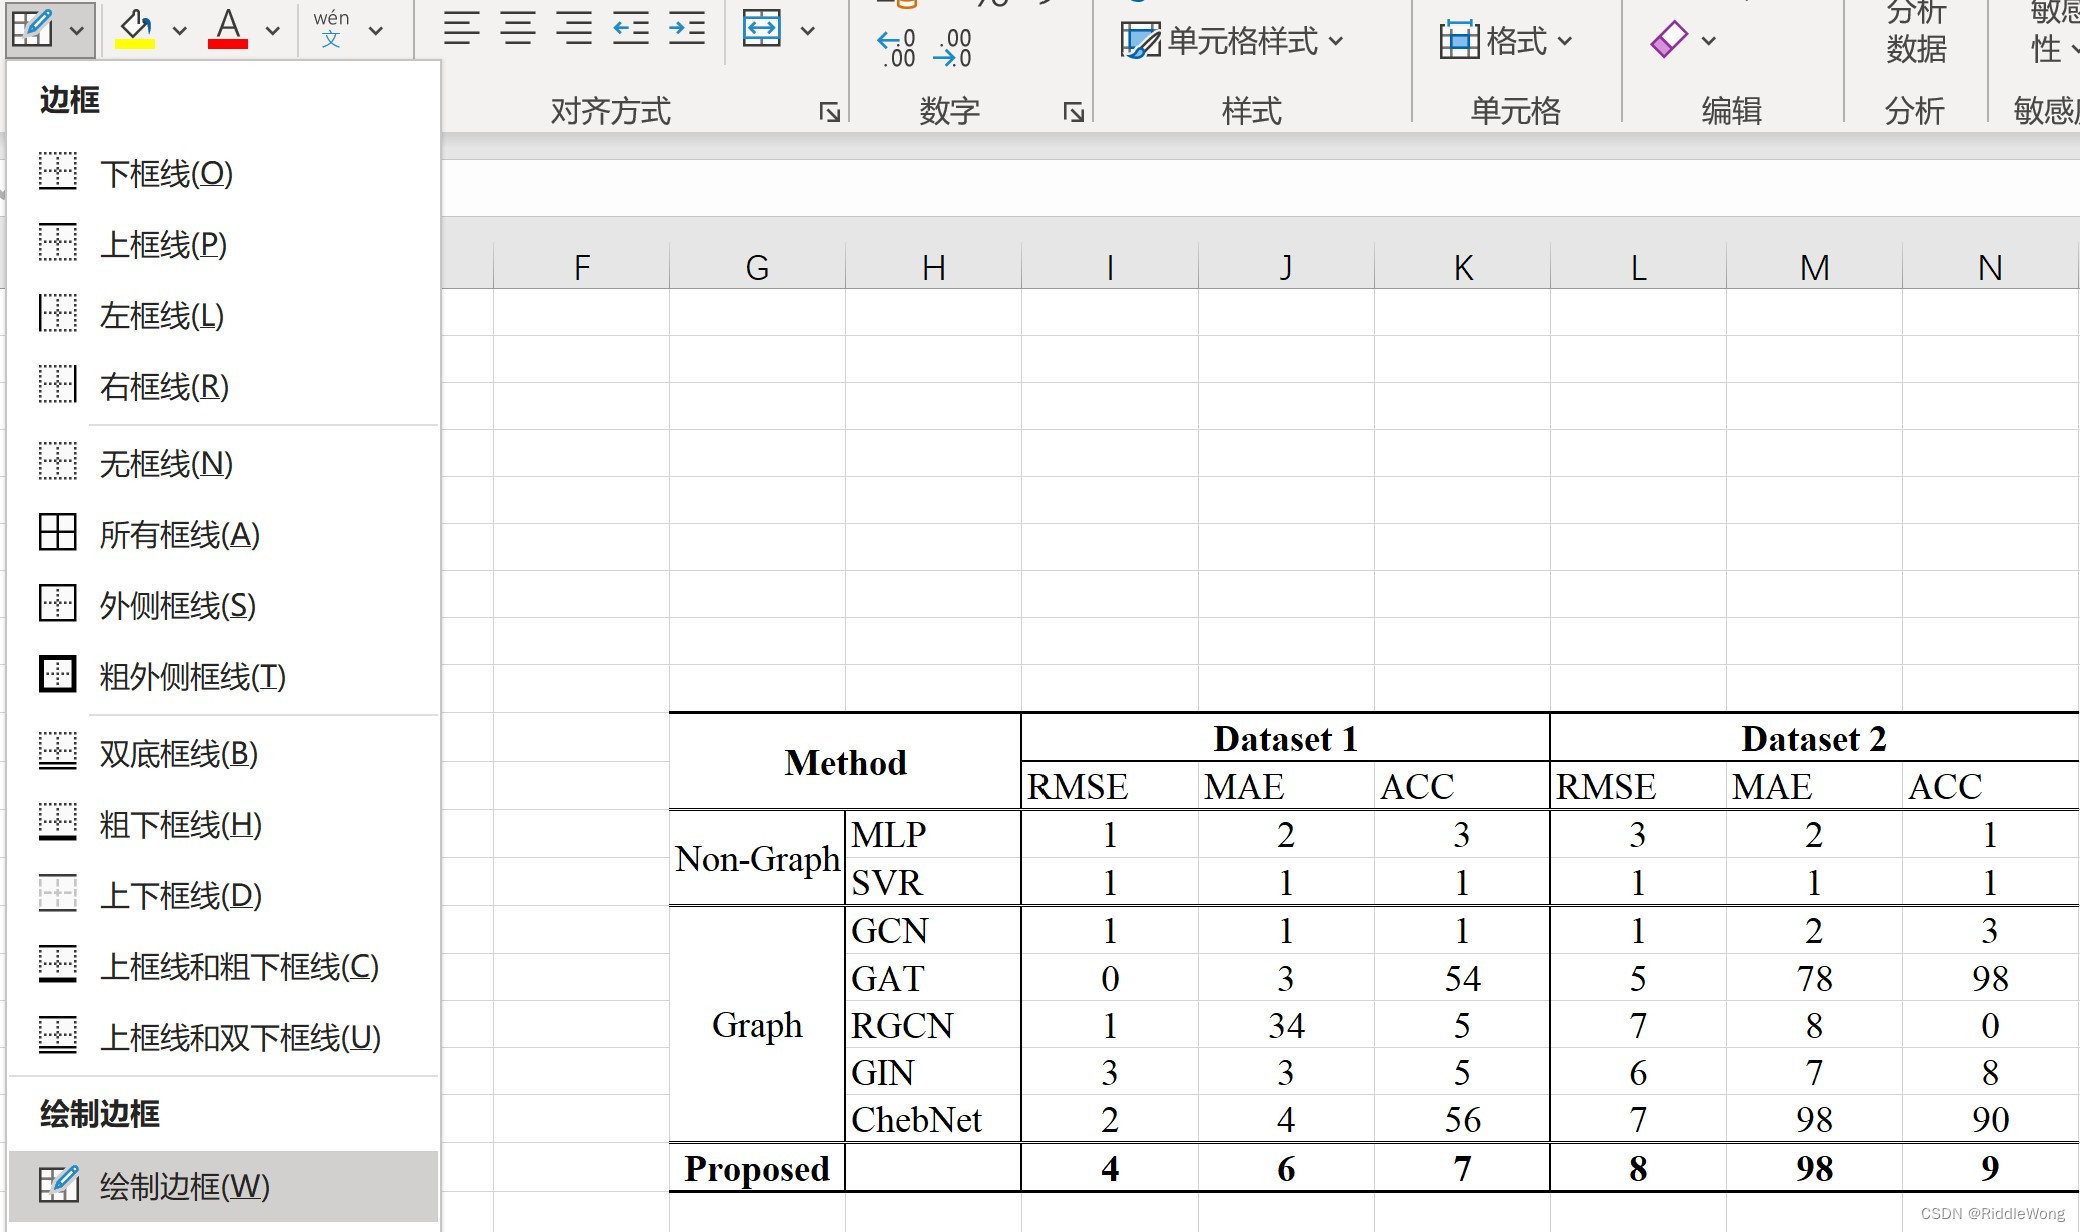Screen dimensions: 2080x1232
Task: Select 所有框线 to apply all borders
Action: point(176,536)
